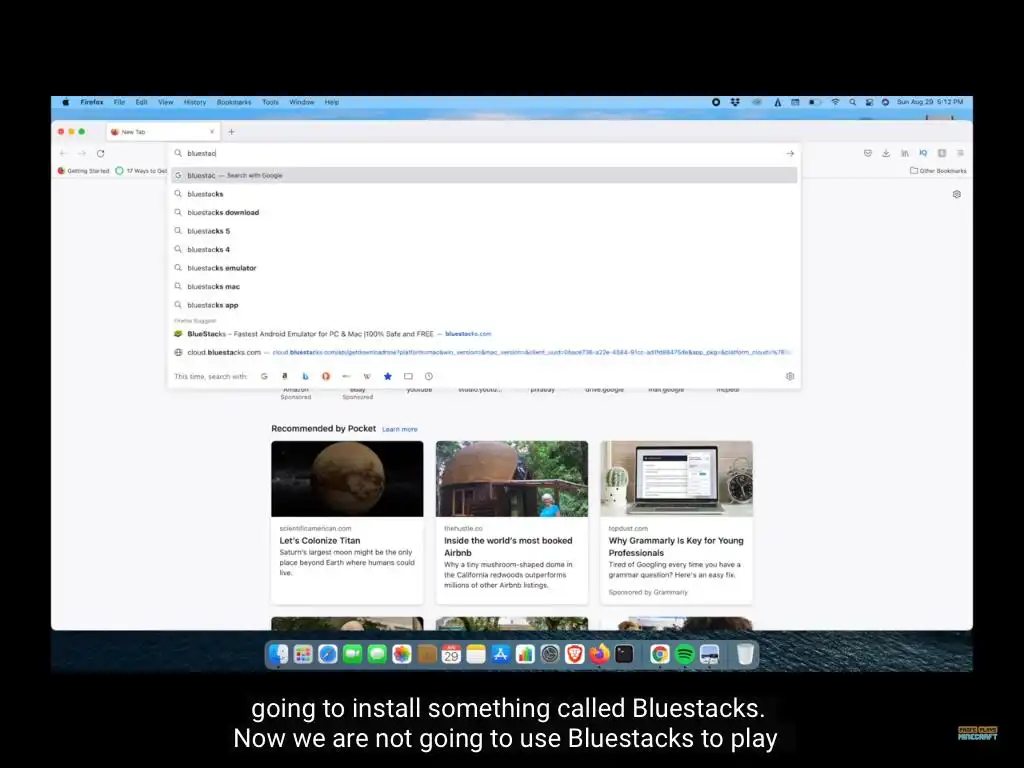The image size is (1024, 768).
Task: Select the New Tab browser tab
Action: [163, 132]
